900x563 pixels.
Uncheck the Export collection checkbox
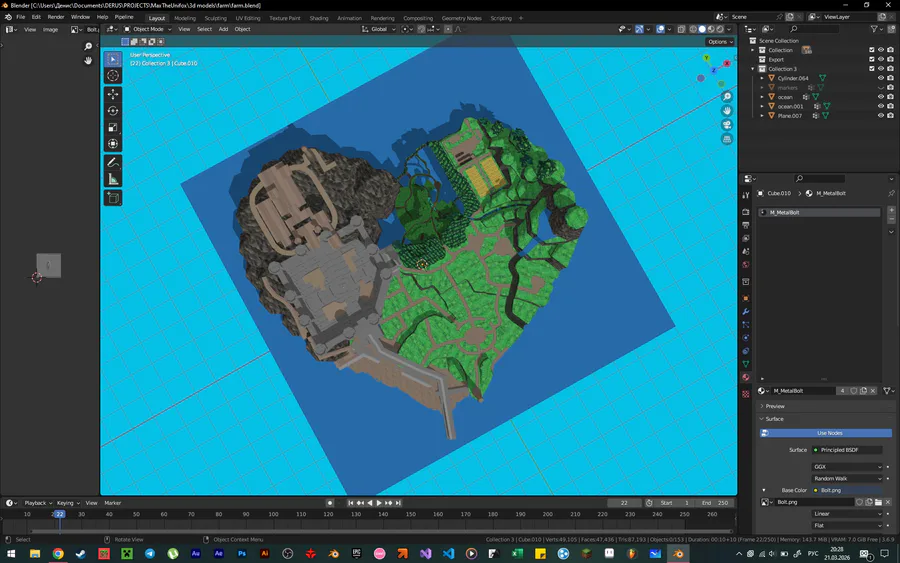click(x=871, y=59)
